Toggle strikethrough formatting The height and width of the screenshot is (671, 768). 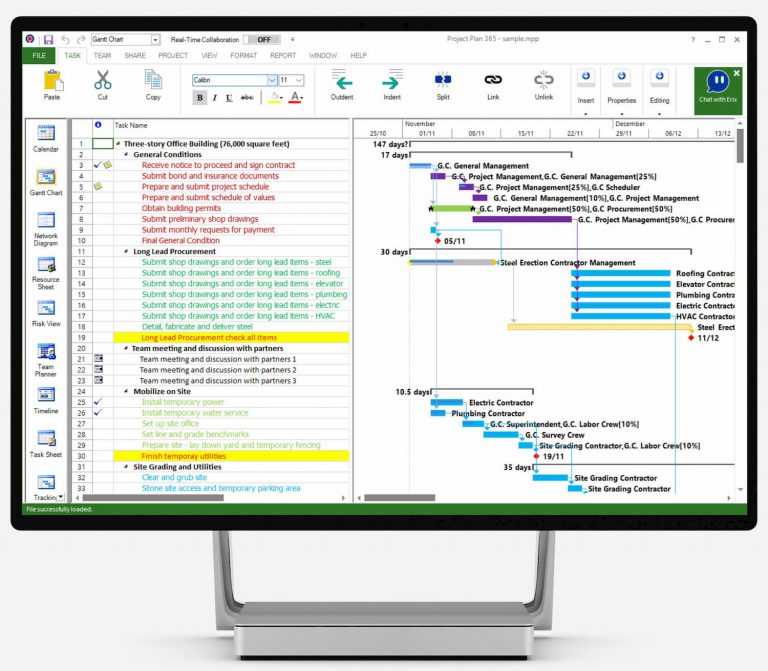point(247,98)
